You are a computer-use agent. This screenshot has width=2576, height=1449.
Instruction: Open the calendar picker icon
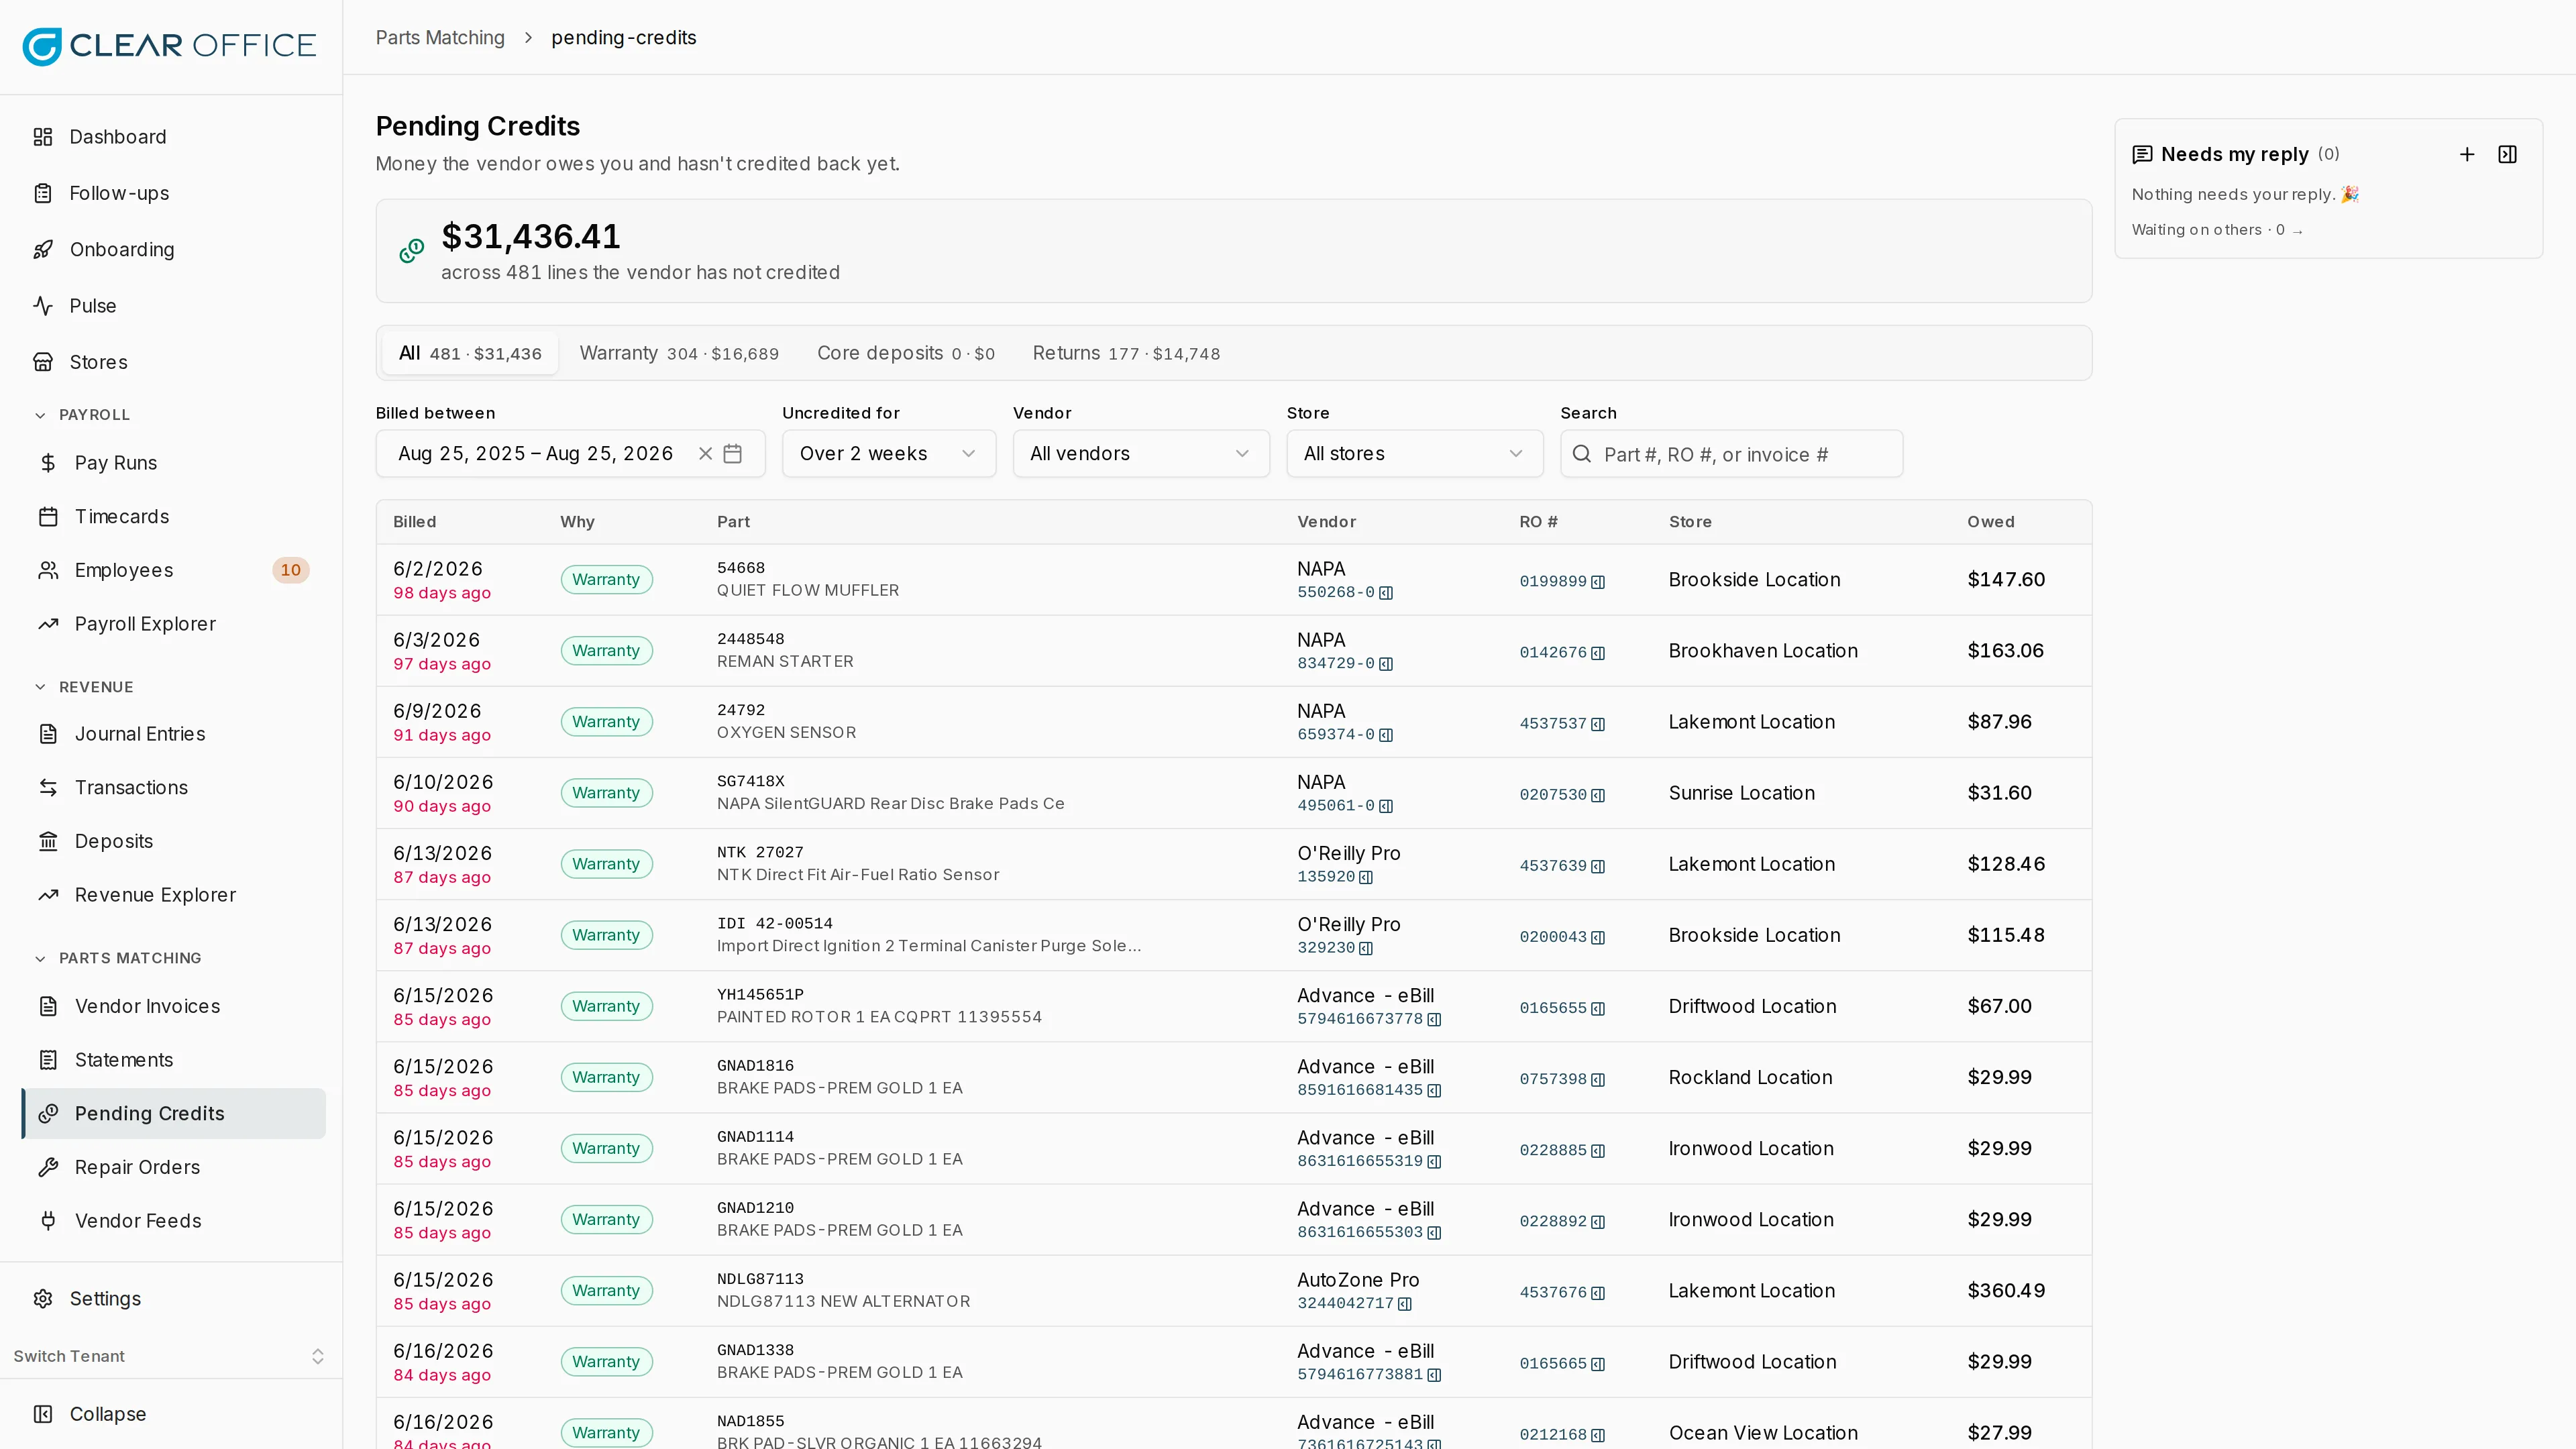733,454
